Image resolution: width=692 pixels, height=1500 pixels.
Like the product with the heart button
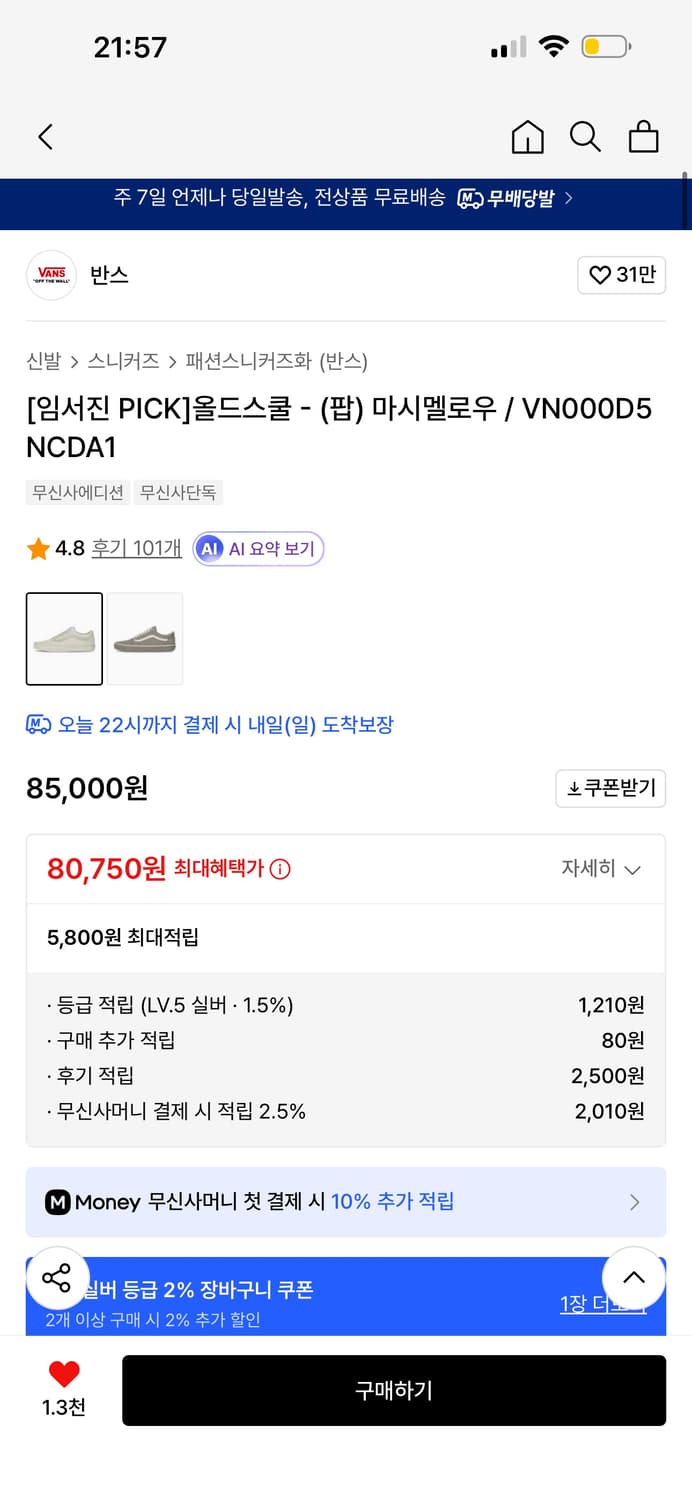coord(64,1375)
